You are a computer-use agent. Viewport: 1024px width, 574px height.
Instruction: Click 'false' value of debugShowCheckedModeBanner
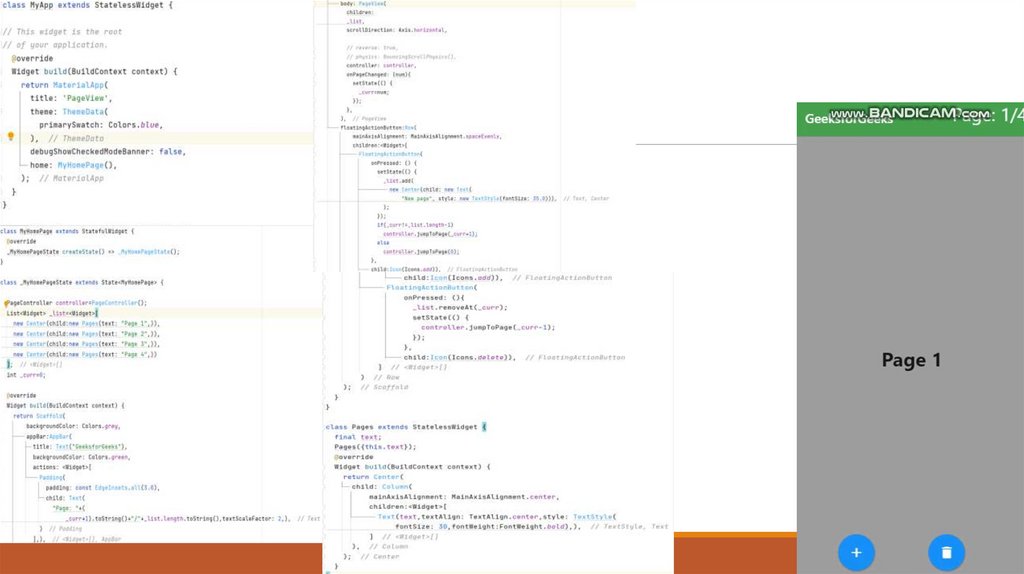click(172, 151)
